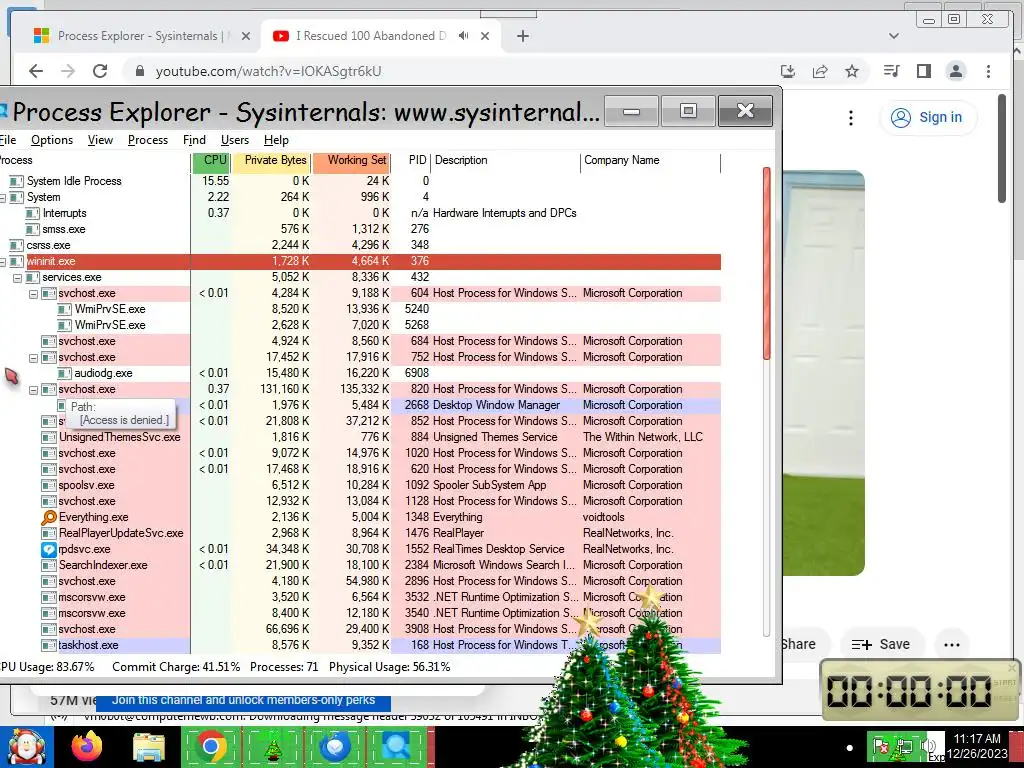1024x768 pixels.
Task: Open Chrome from the taskbar
Action: pos(210,747)
